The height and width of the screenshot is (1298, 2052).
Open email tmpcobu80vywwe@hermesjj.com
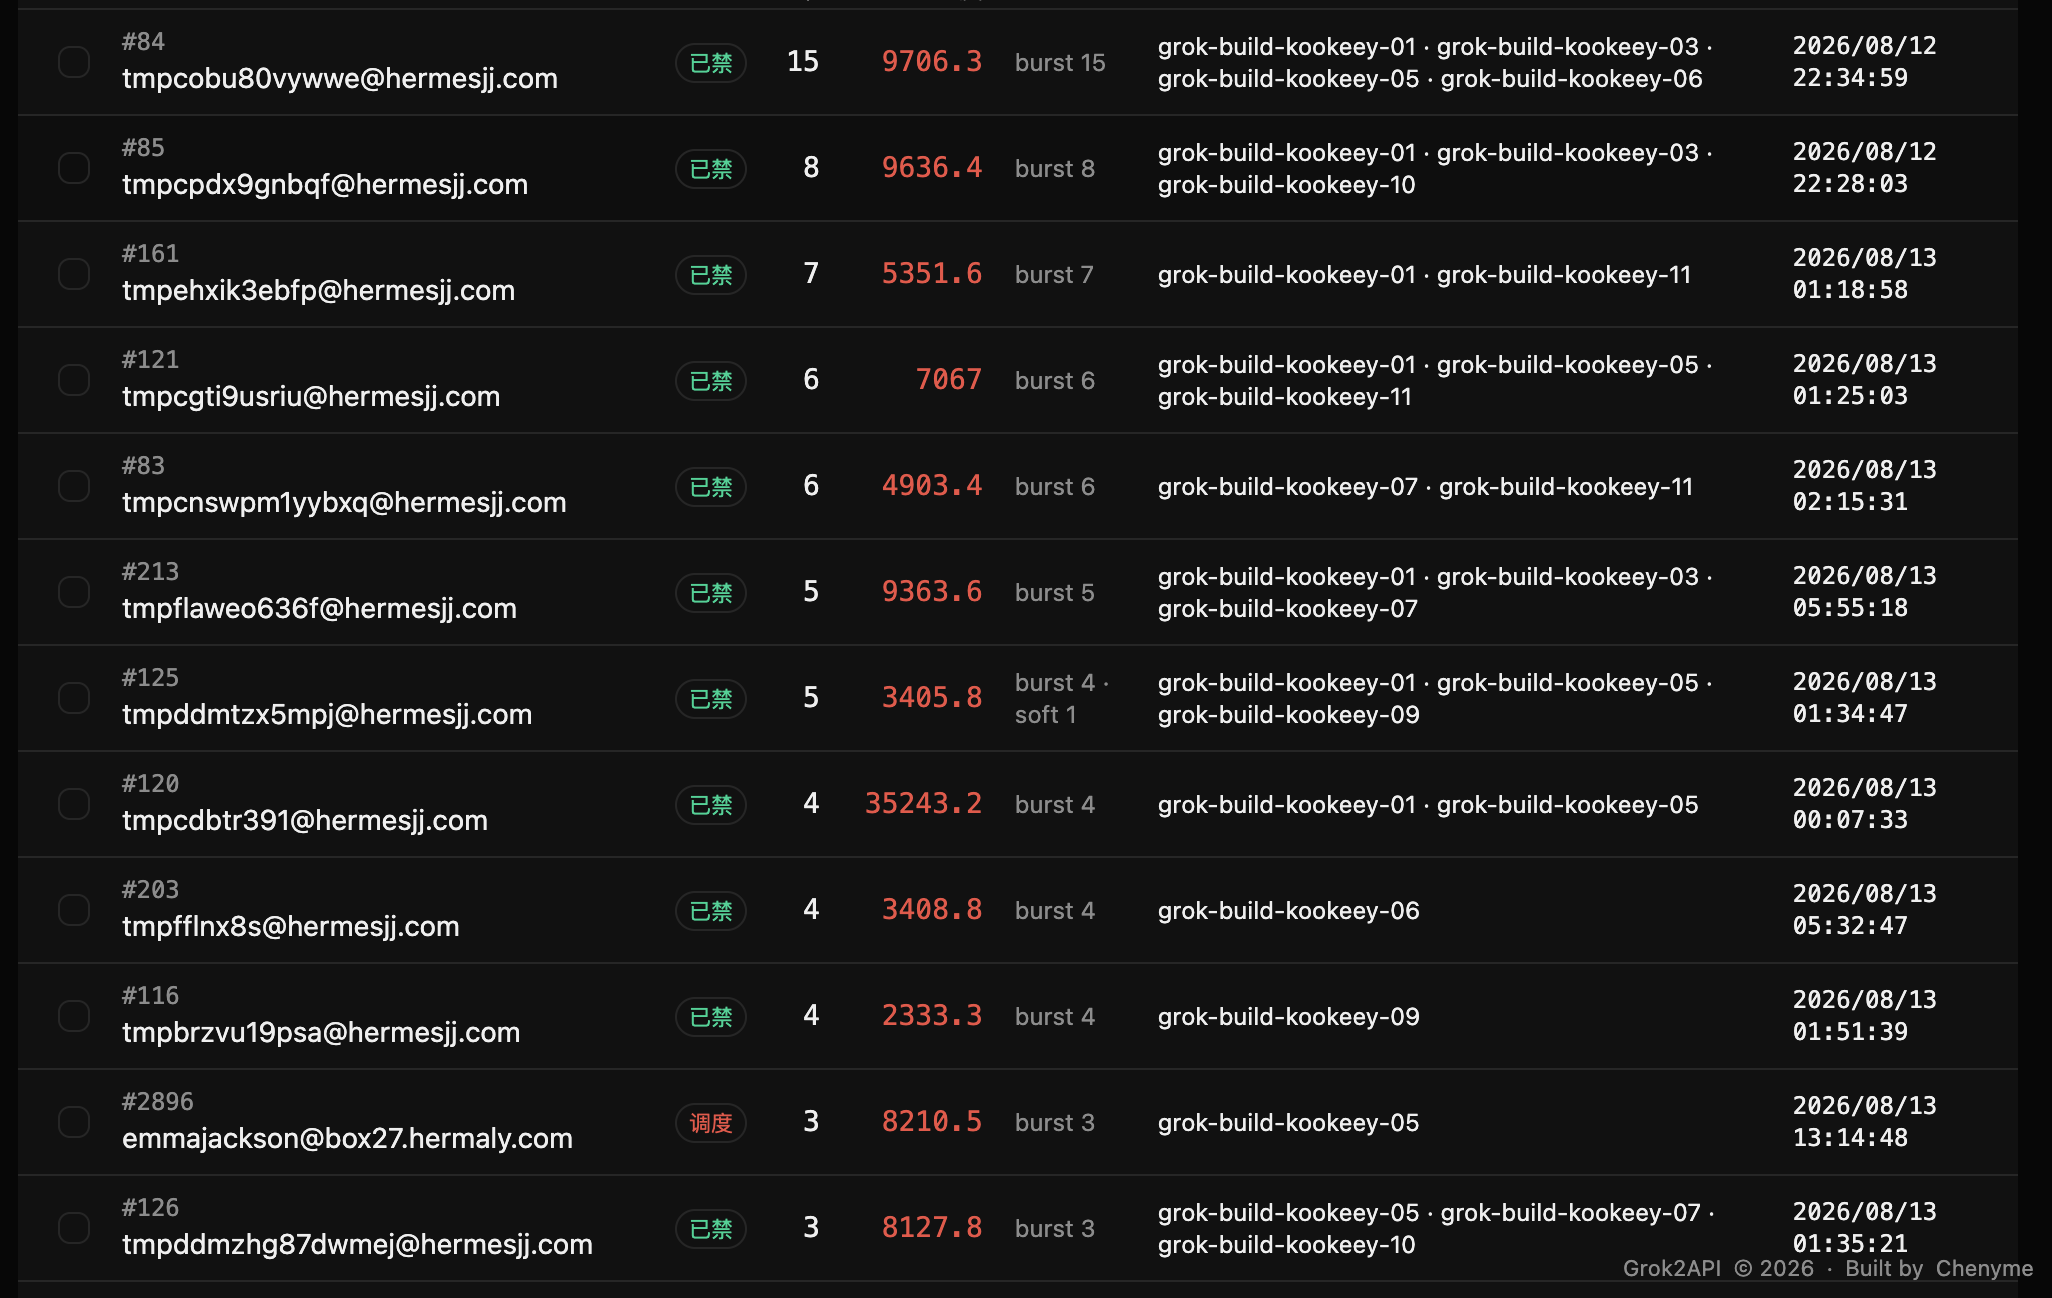tap(340, 78)
